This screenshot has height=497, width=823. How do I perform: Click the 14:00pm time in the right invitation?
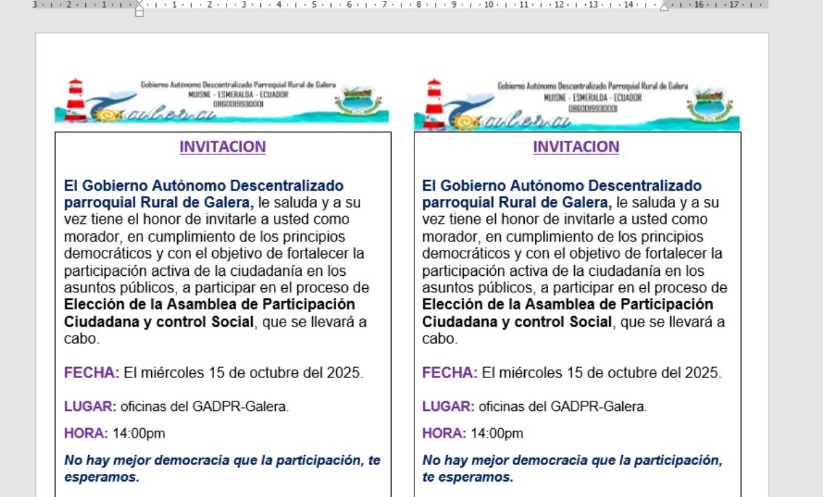pos(498,433)
